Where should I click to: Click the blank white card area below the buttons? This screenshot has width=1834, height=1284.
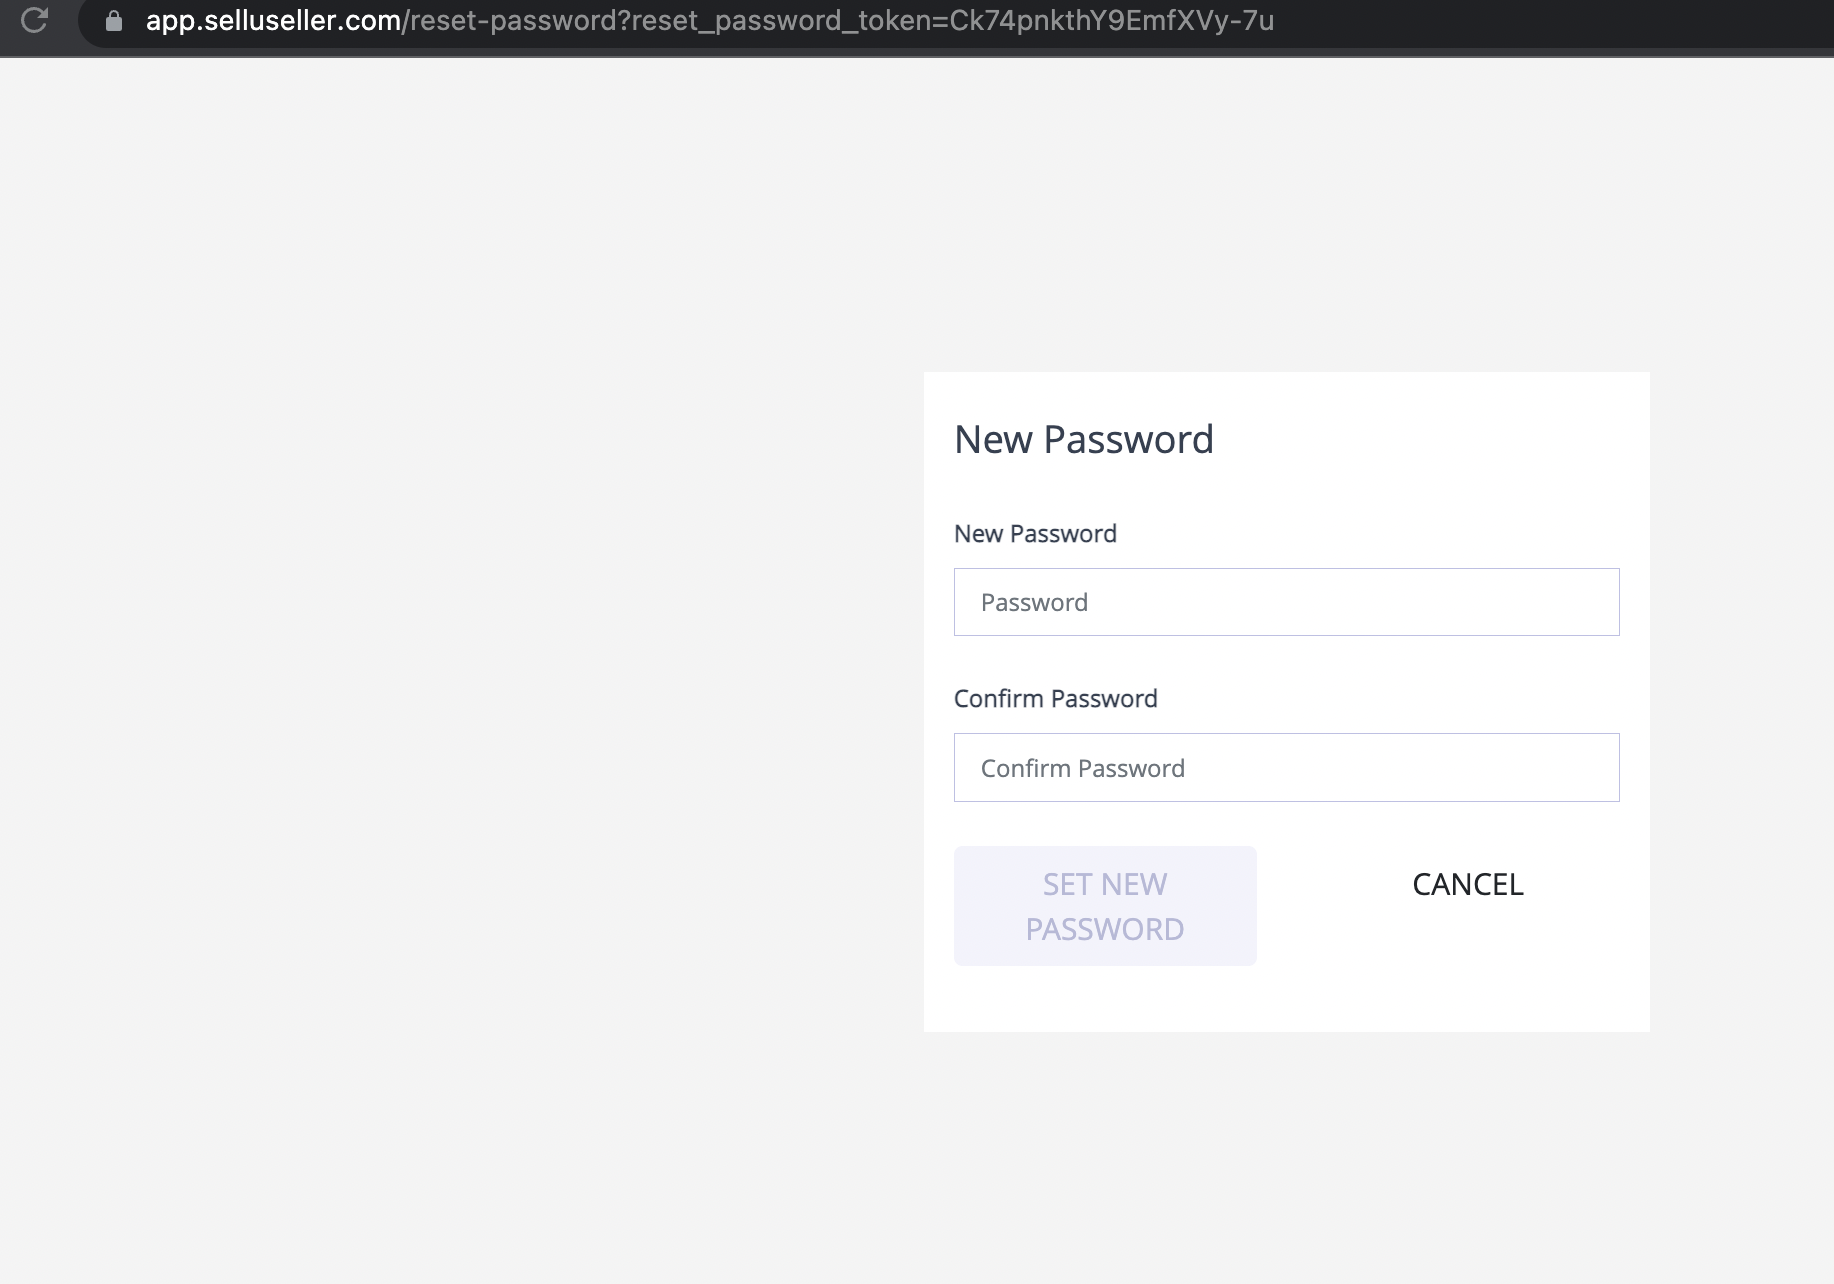[1286, 1000]
